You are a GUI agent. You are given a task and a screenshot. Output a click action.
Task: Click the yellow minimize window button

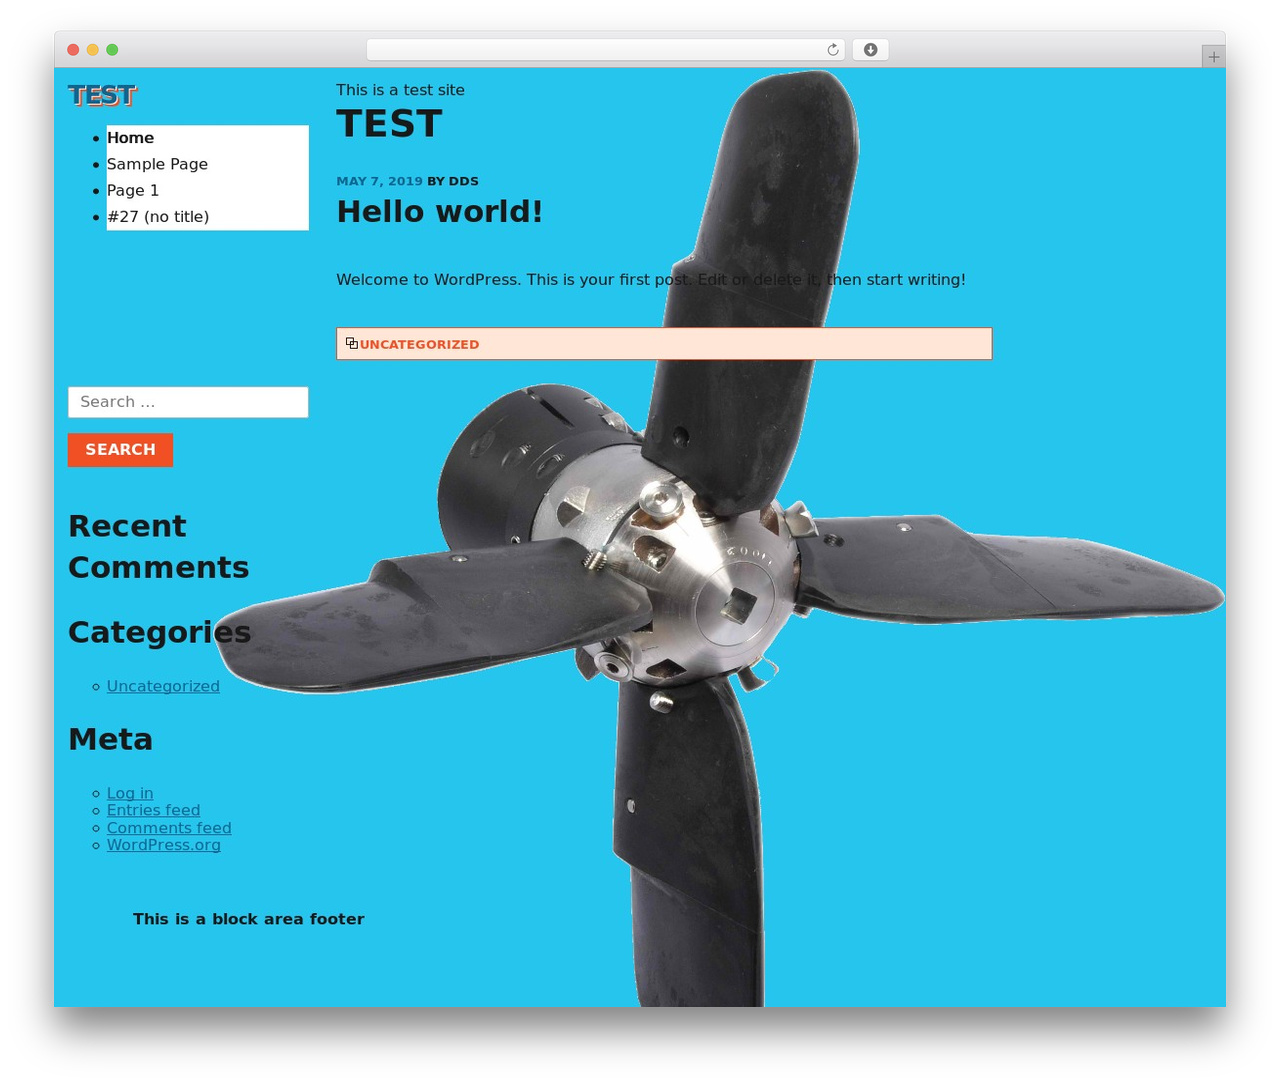click(93, 50)
